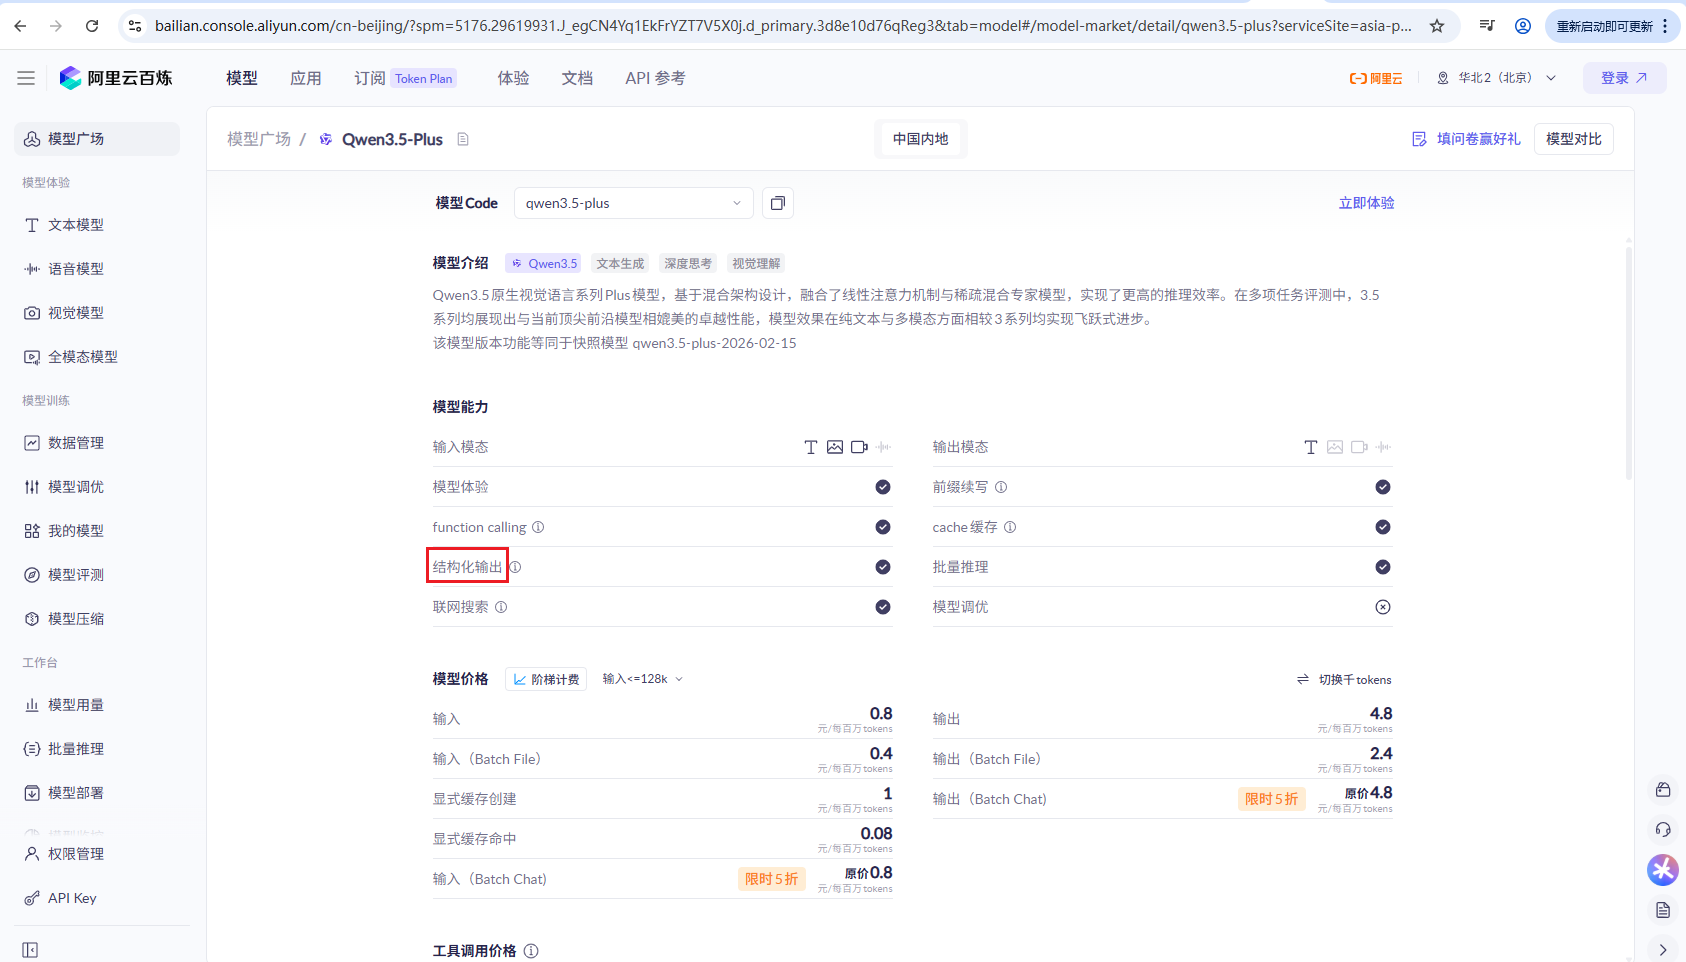Show info tooltip for 前缀续写

pyautogui.click(x=1001, y=487)
